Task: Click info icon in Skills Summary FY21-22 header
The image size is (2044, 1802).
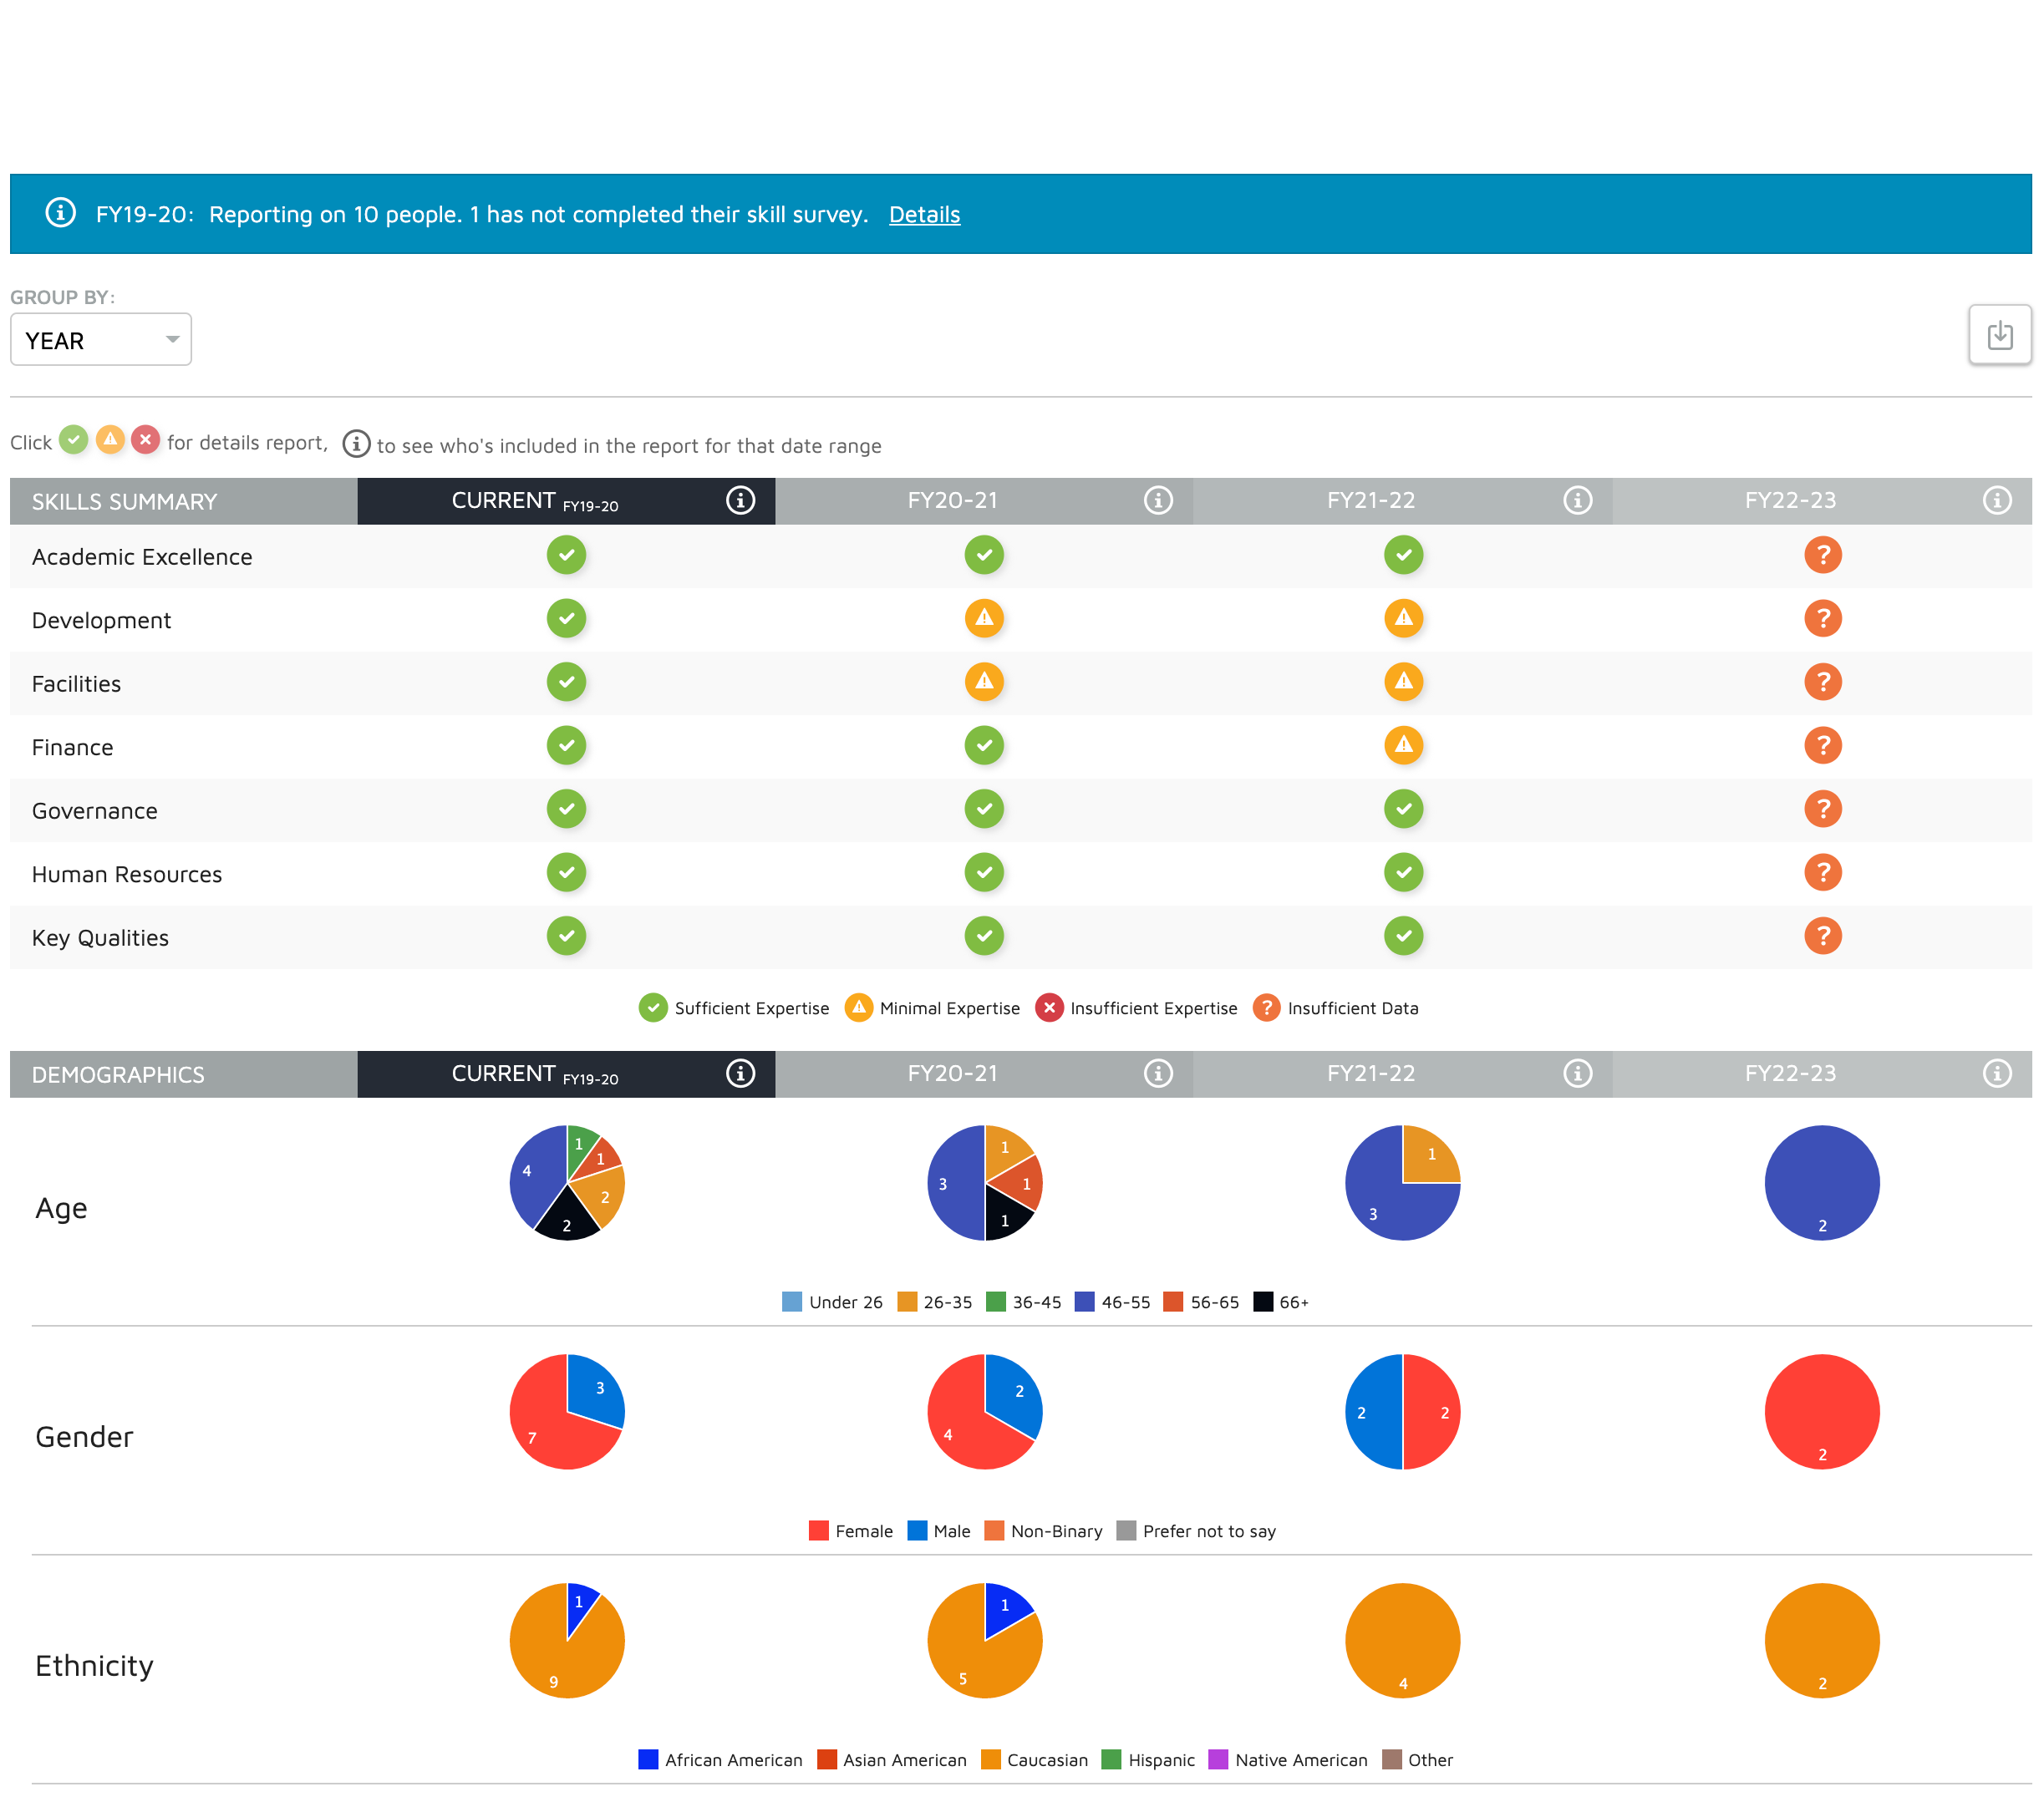Action: [1577, 500]
